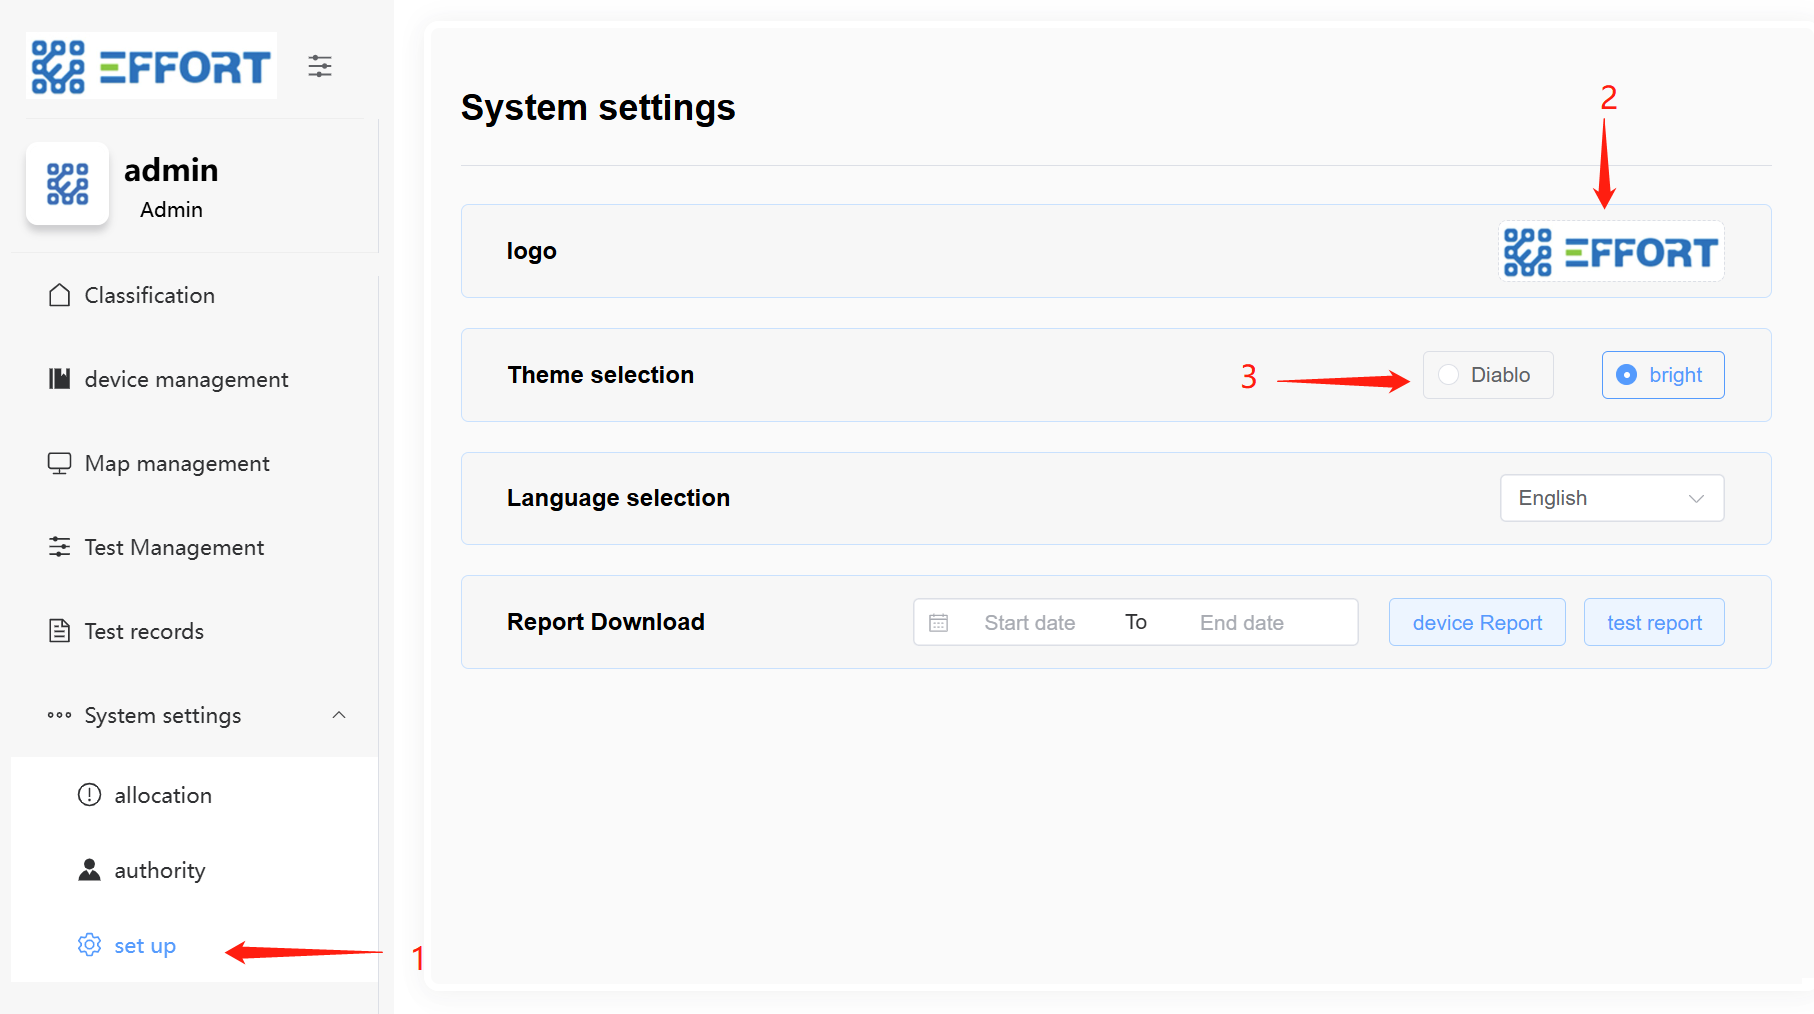
Task: Click the sidebar collapse sliders icon
Action: [320, 67]
